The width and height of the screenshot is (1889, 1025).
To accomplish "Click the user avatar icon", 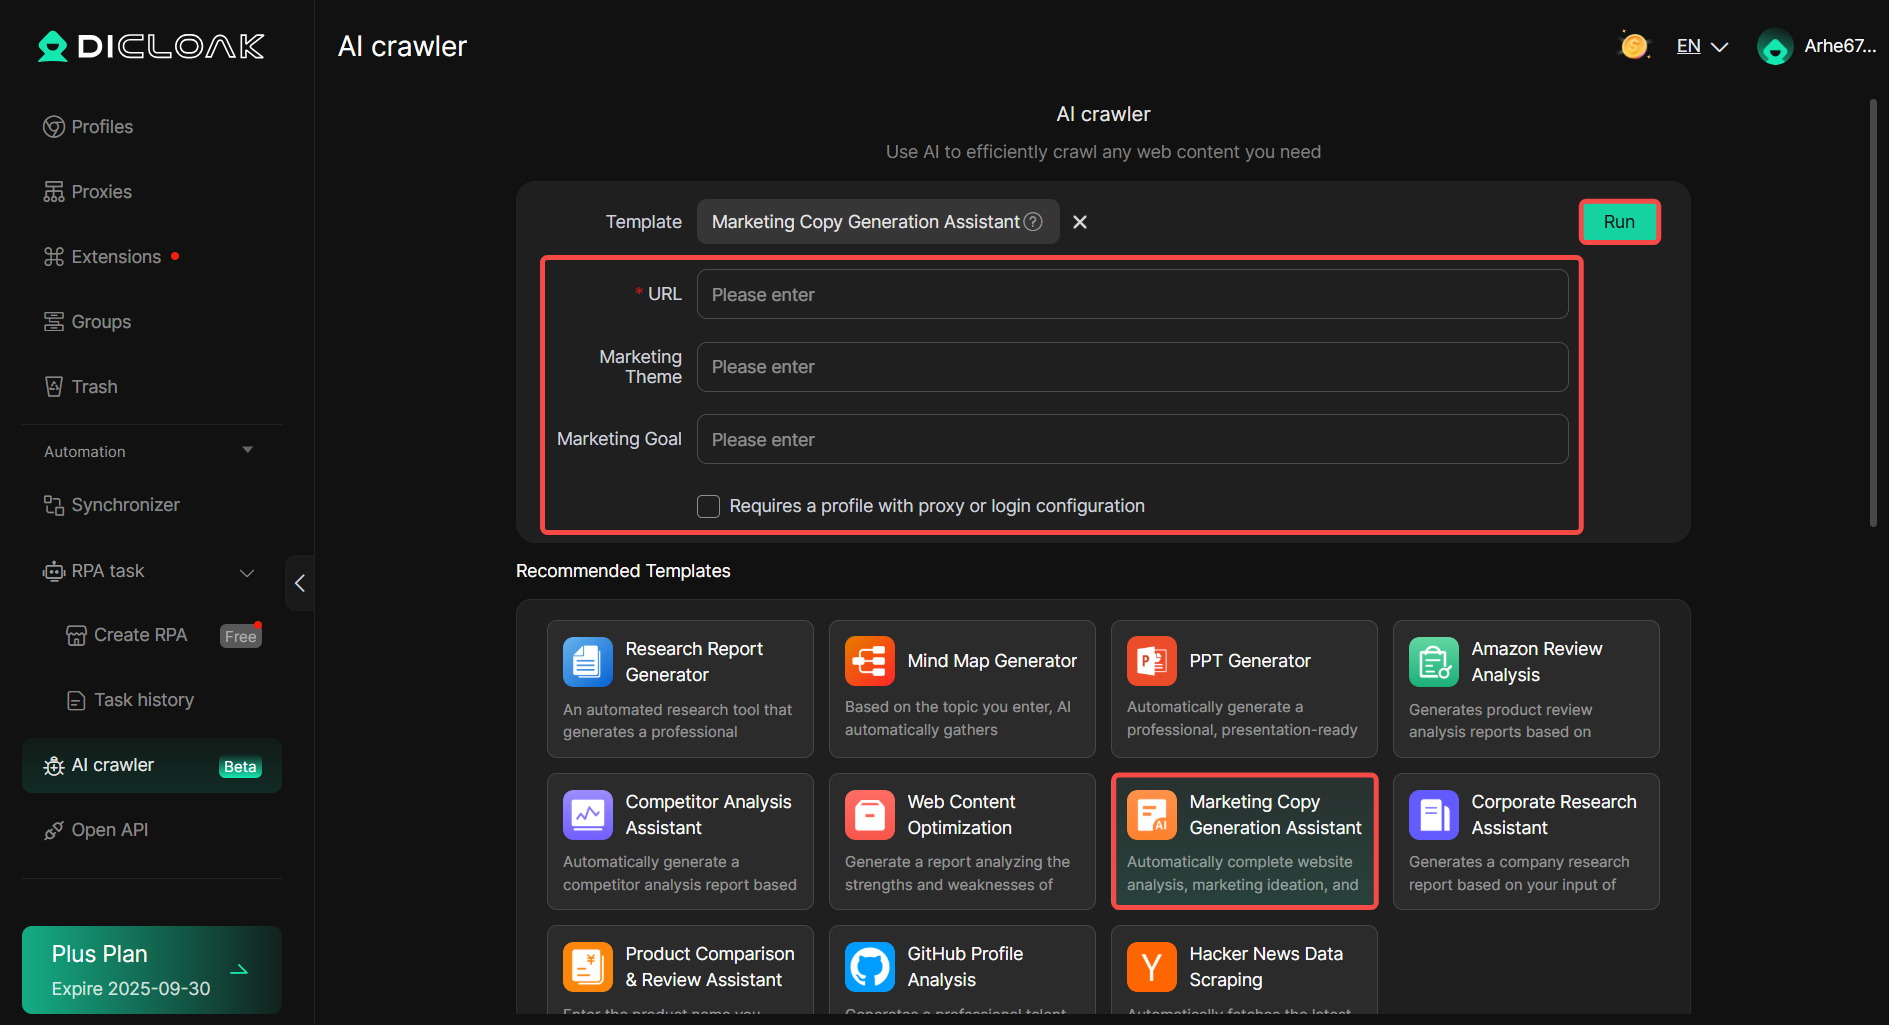I will click(1775, 47).
